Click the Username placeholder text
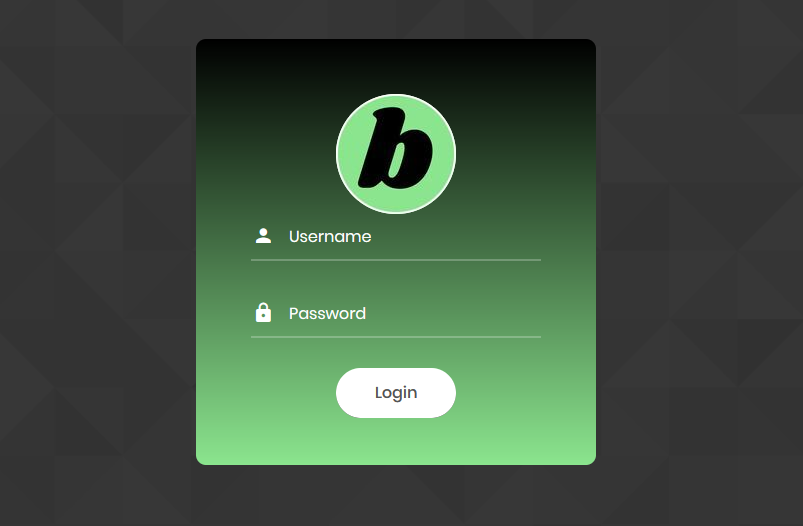Viewport: 803px width, 526px height. pos(330,237)
